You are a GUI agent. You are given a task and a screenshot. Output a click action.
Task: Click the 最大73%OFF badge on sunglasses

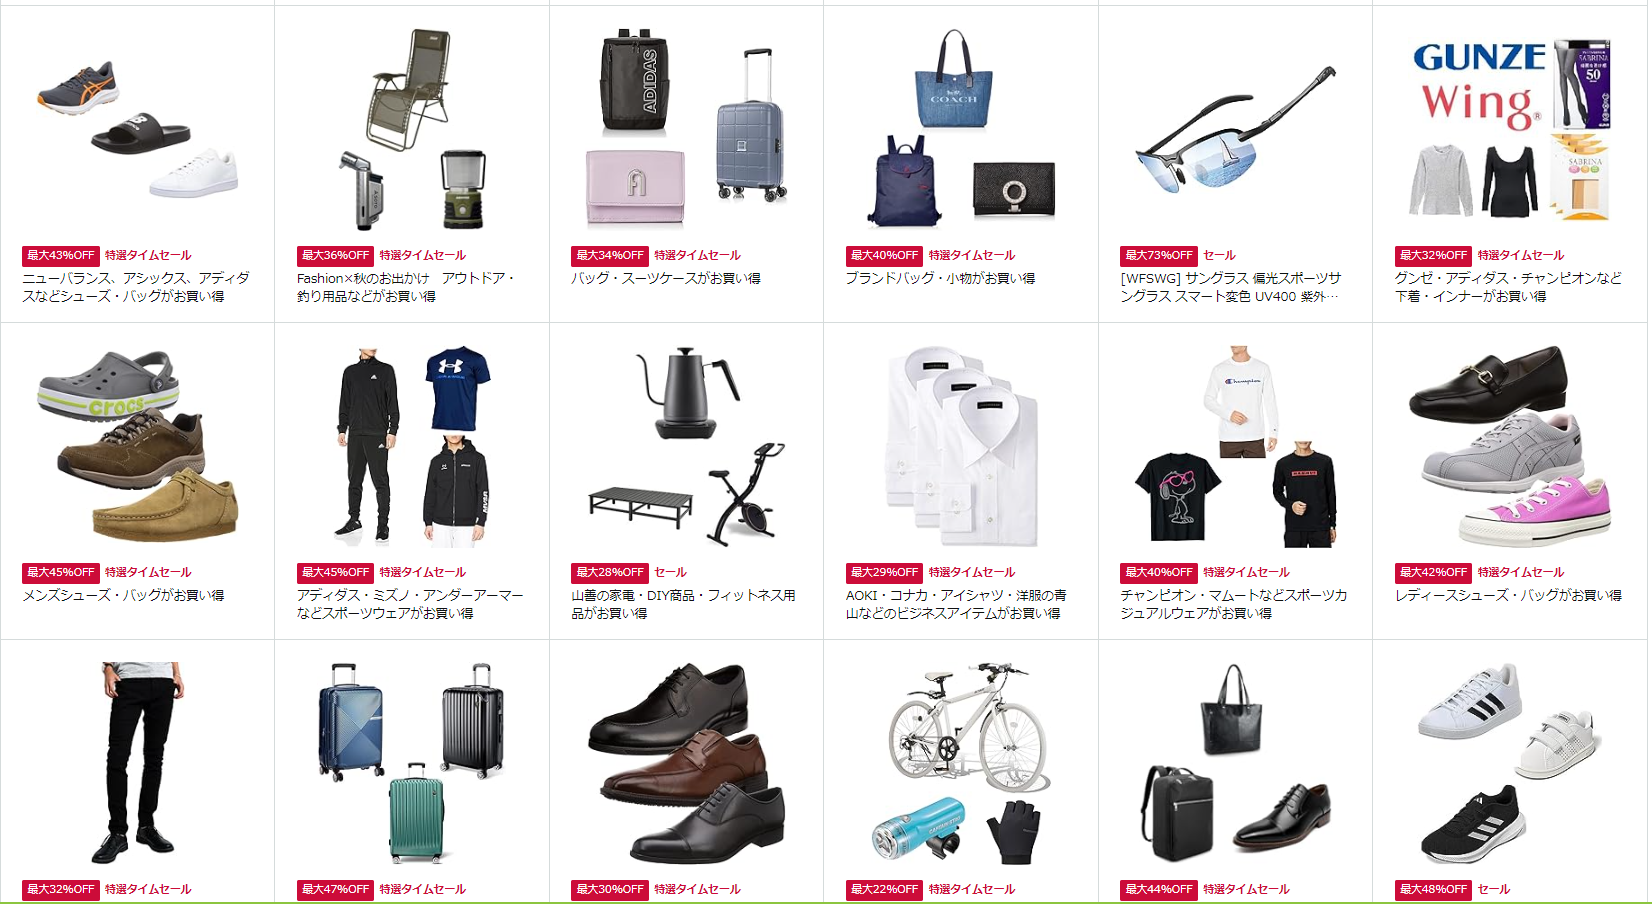pos(1158,255)
